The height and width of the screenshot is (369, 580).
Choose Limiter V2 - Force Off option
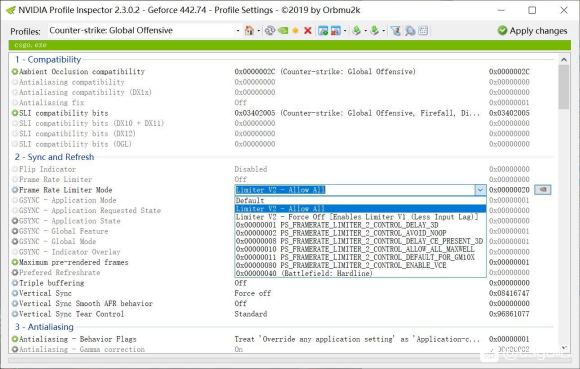[x=360, y=217]
